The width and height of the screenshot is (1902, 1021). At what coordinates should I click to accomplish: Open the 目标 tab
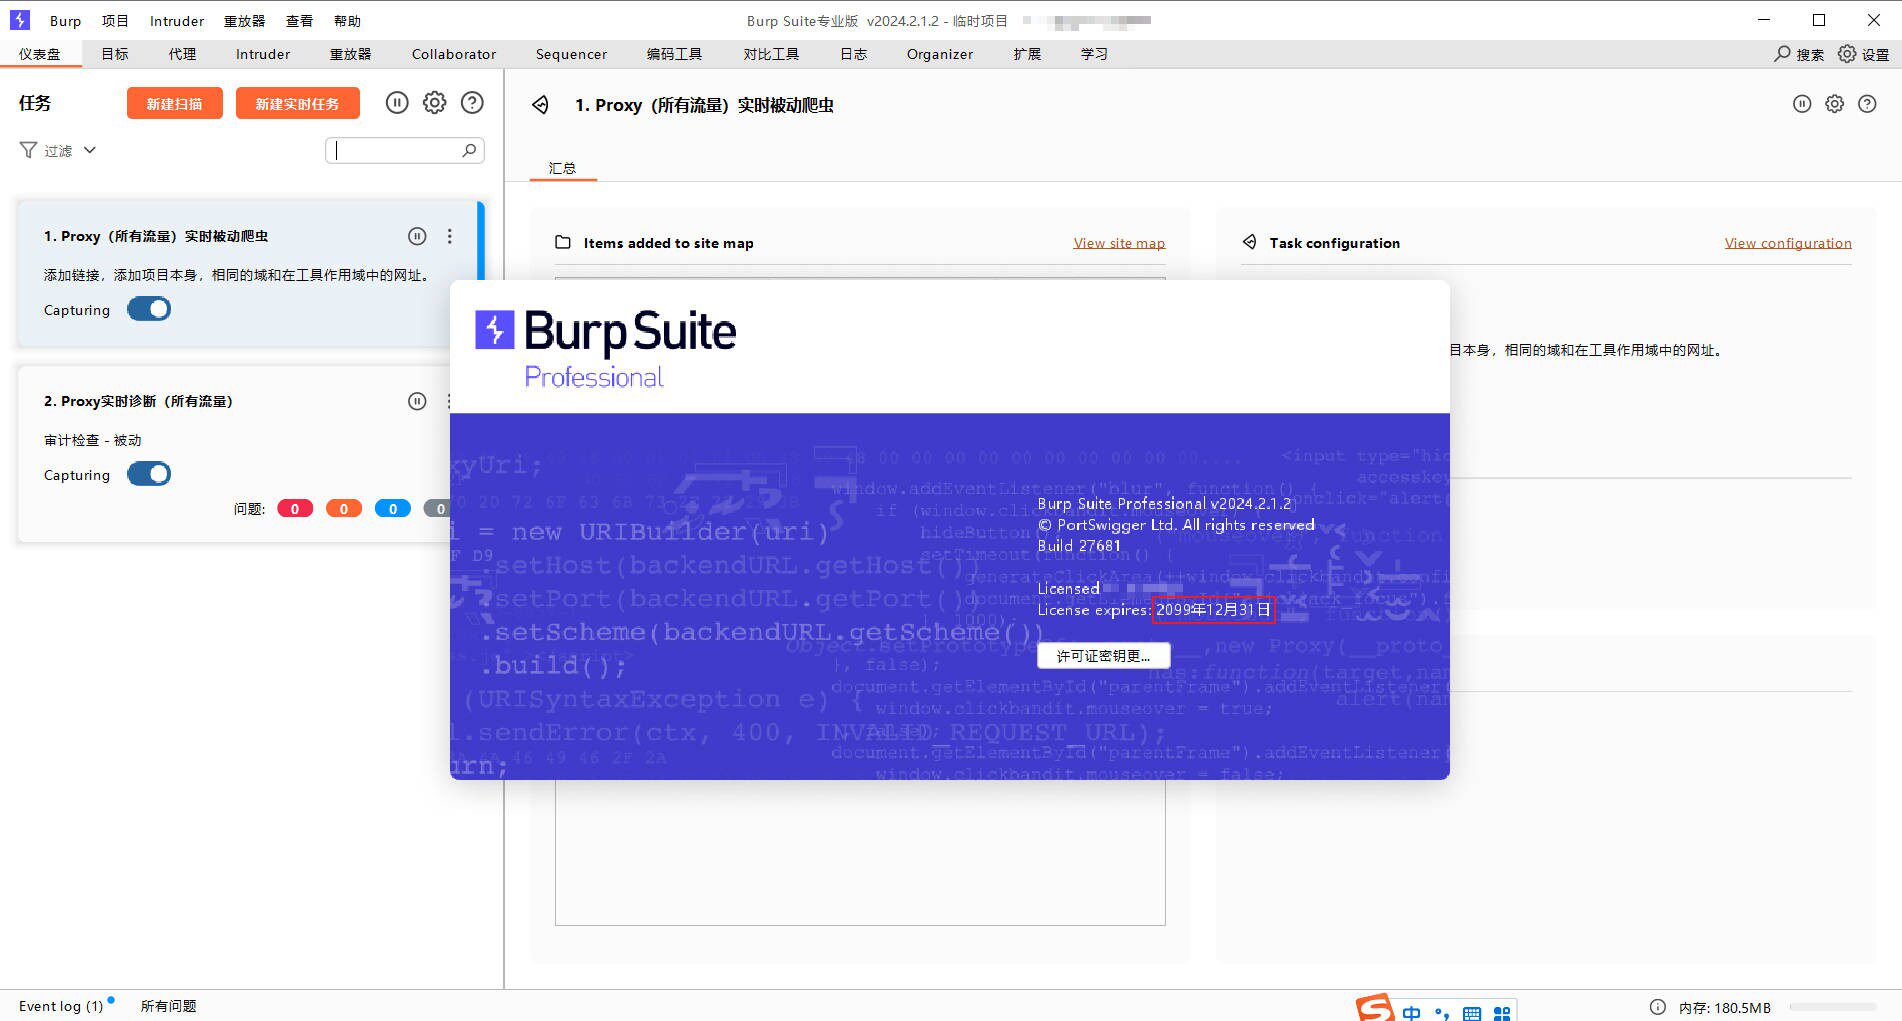tap(115, 54)
